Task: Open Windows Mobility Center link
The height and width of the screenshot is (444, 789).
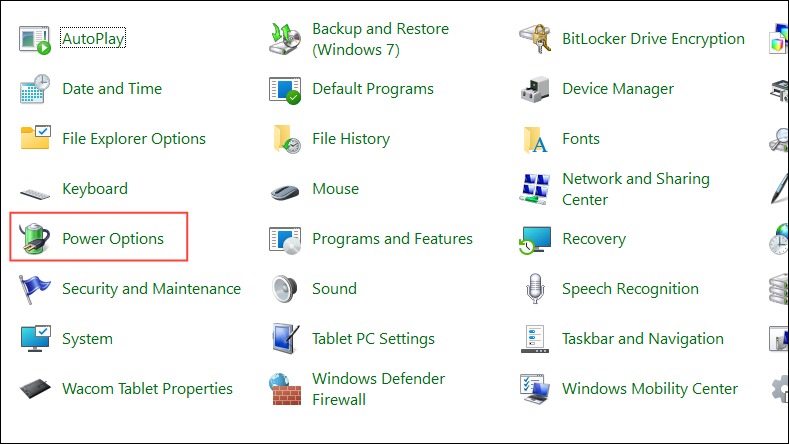Action: pos(650,389)
